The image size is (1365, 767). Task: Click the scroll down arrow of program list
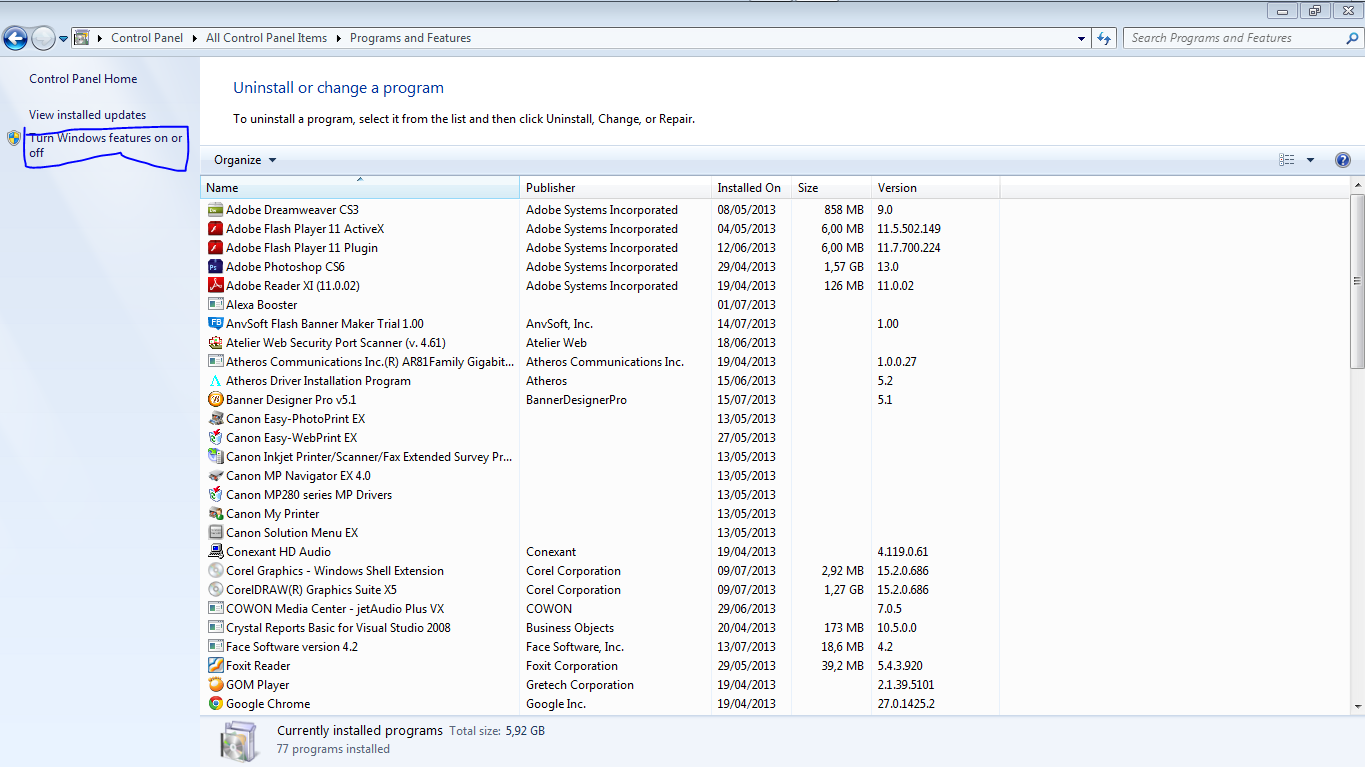pos(1357,707)
